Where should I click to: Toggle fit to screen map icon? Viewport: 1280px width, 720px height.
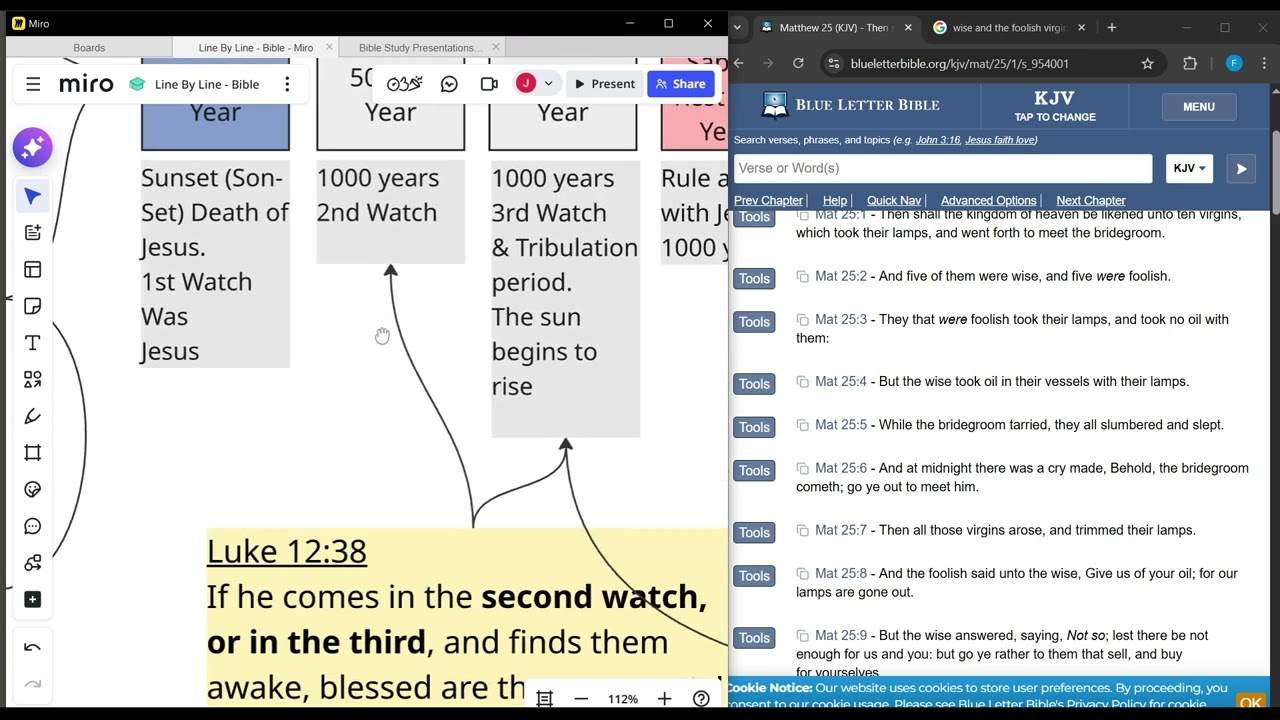pos(544,699)
